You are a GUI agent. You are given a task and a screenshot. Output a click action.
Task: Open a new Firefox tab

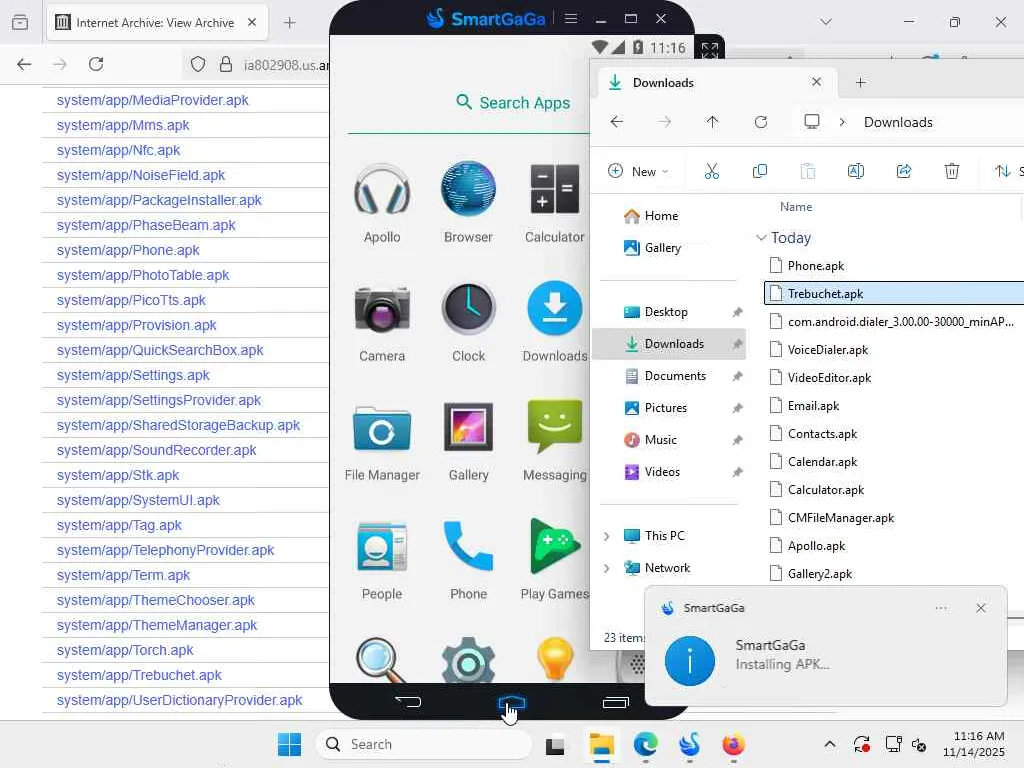[x=290, y=23]
